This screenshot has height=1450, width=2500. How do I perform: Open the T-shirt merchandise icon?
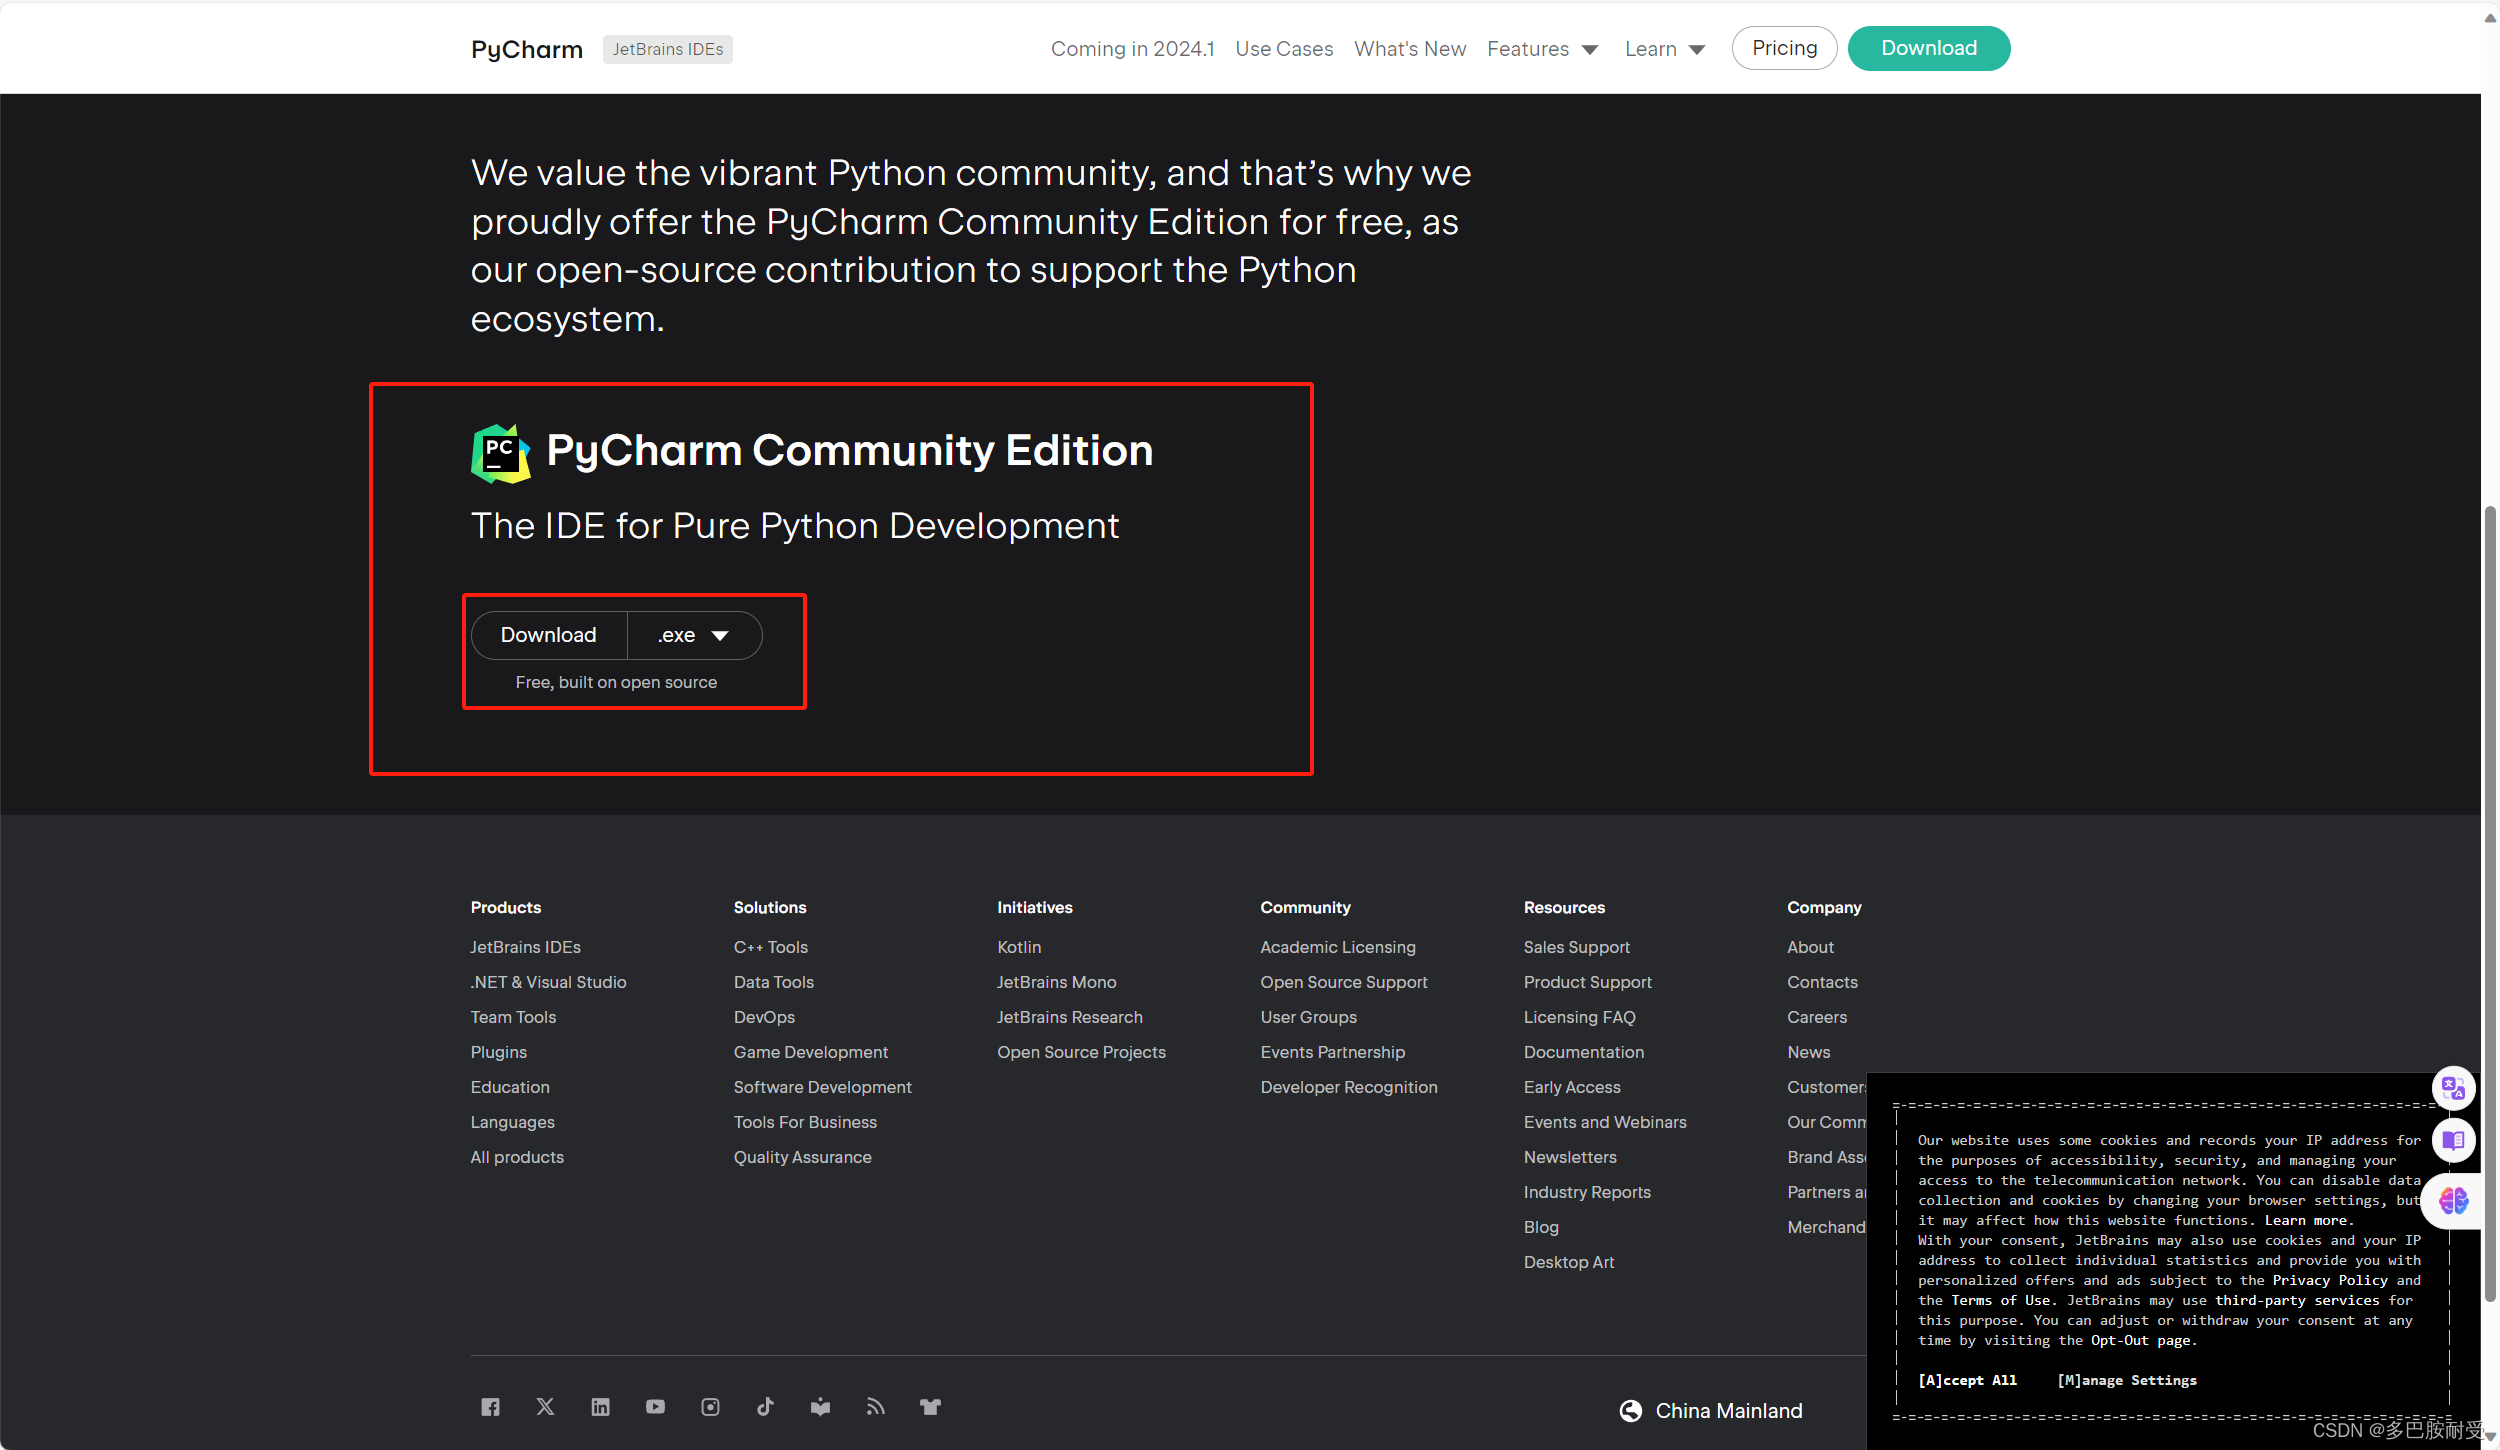click(930, 1407)
